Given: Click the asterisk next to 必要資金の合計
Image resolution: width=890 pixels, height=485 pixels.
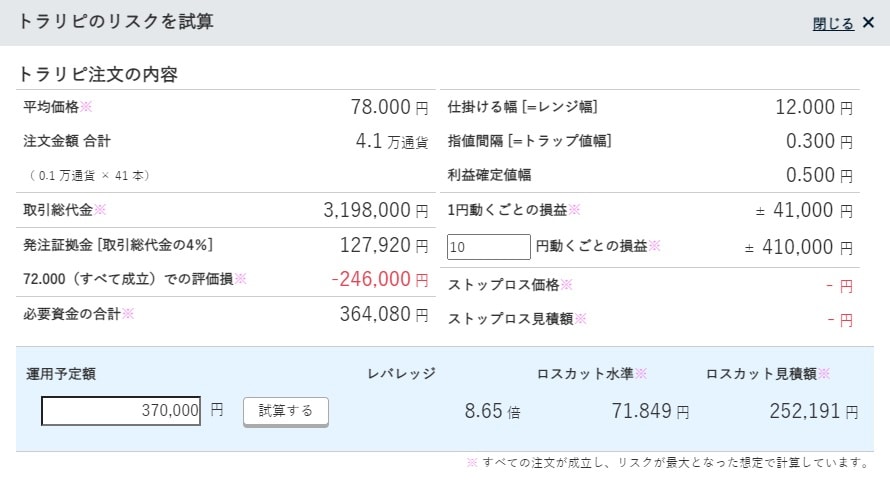Looking at the screenshot, I should 128,313.
